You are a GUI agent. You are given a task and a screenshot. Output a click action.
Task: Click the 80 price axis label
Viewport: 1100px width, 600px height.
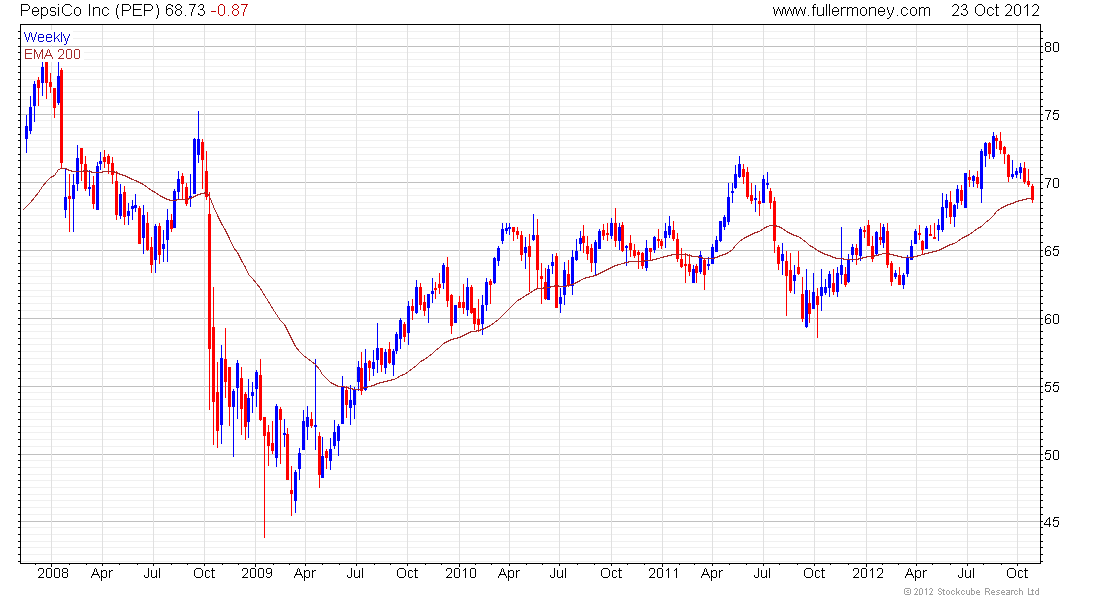1052,47
